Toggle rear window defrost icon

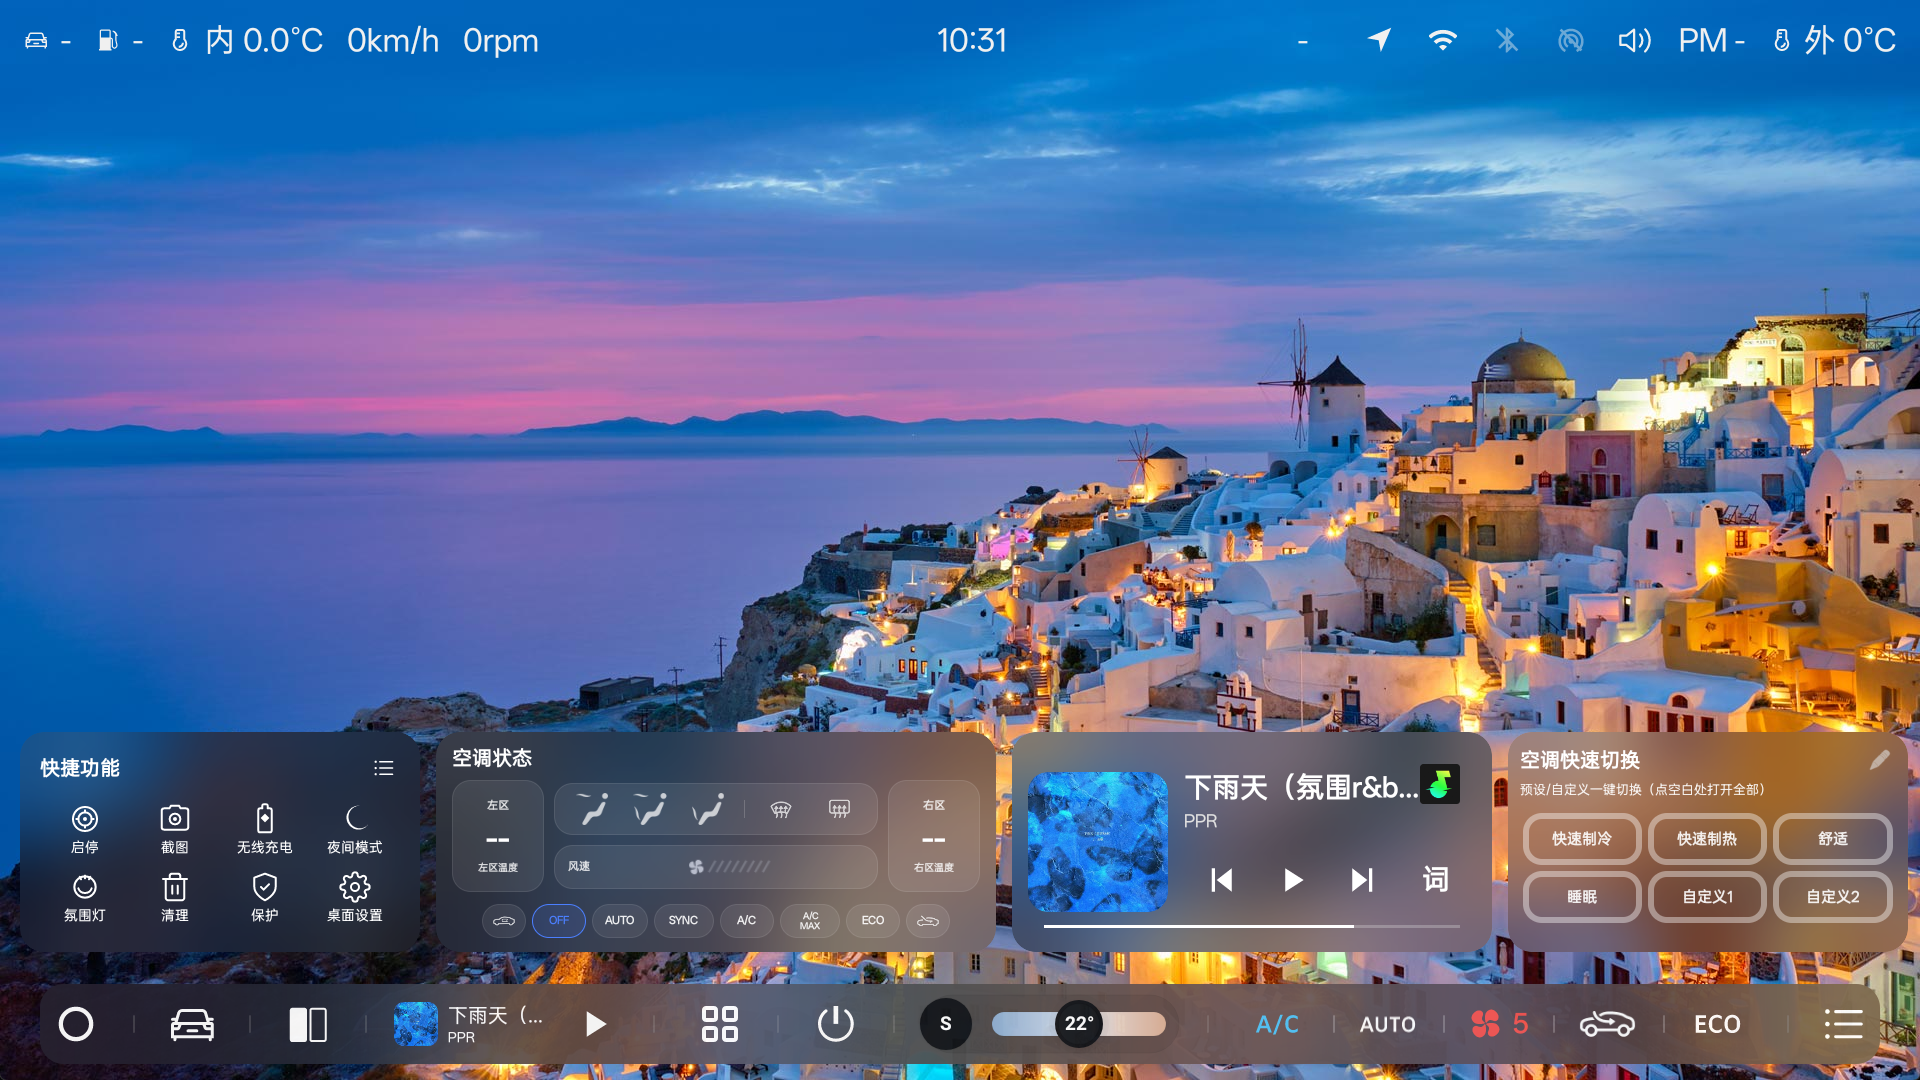click(839, 809)
